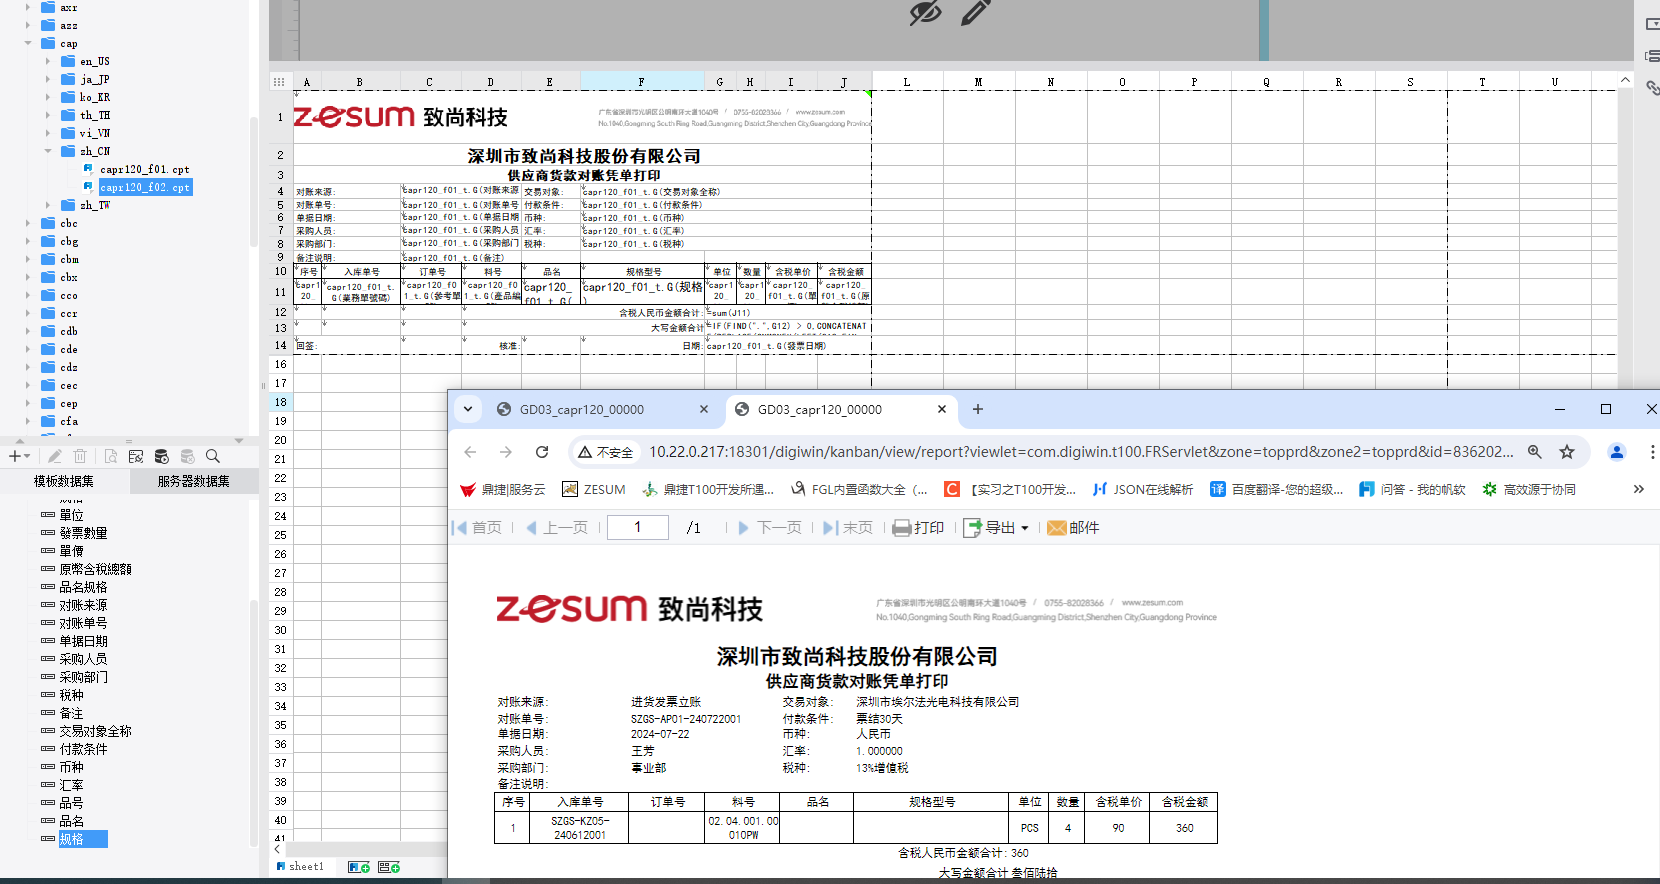Click the zoom magnifier in address bar

(1534, 452)
